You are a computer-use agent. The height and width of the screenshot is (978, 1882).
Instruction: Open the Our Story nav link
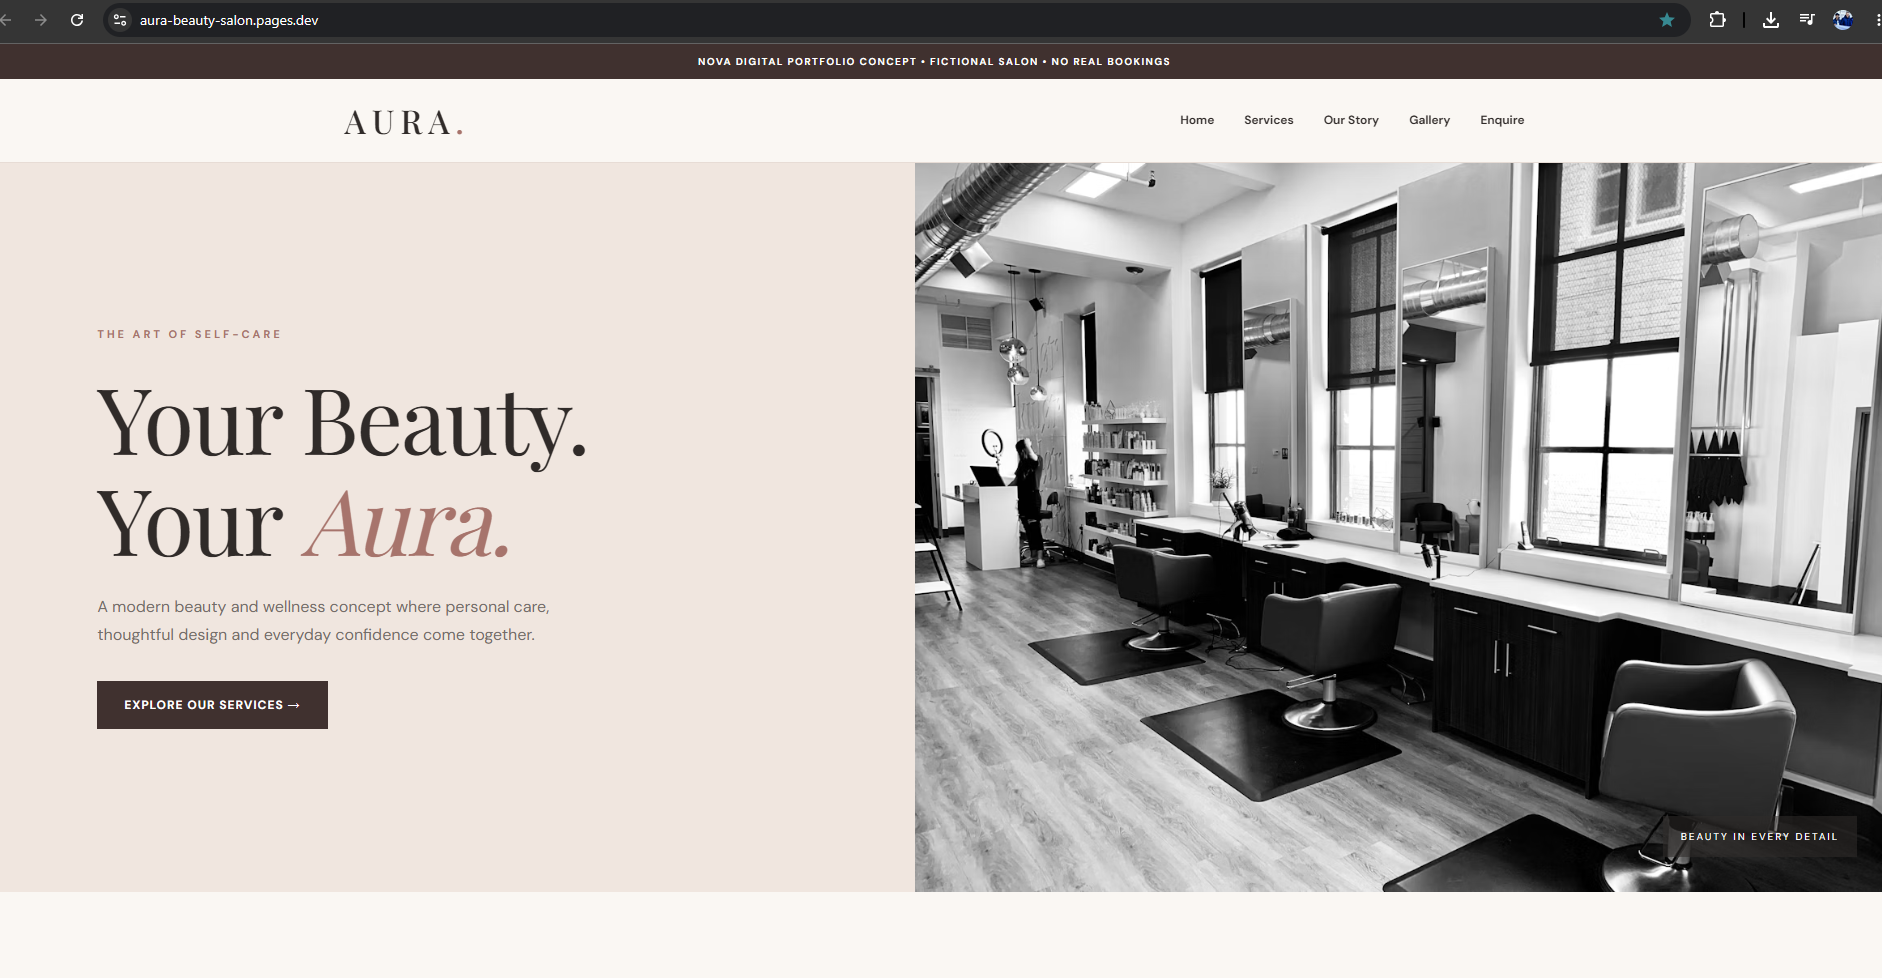[1351, 120]
